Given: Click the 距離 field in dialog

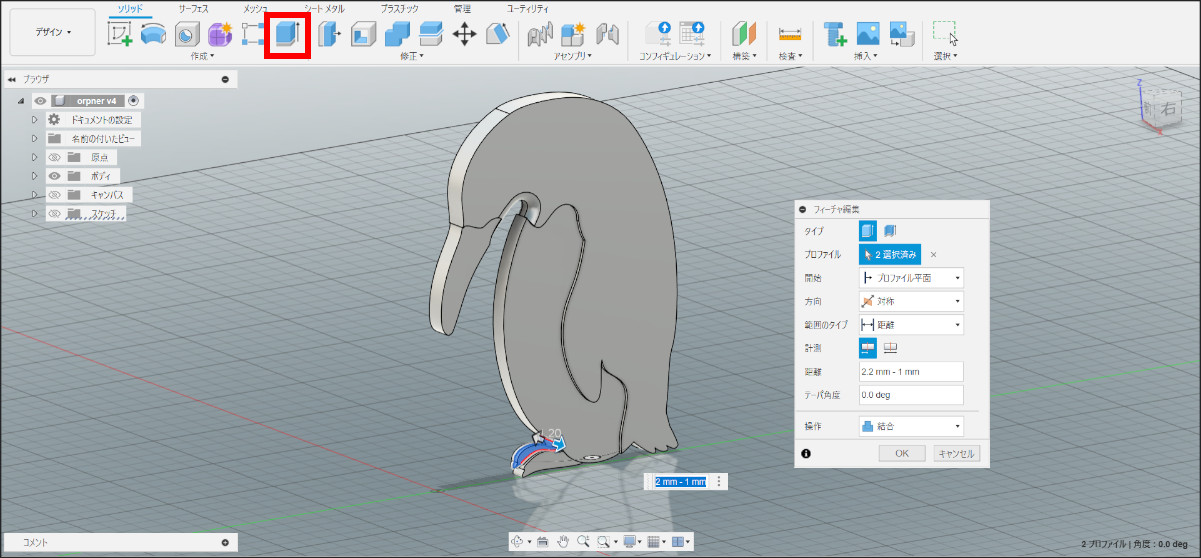Looking at the screenshot, I should [x=911, y=372].
